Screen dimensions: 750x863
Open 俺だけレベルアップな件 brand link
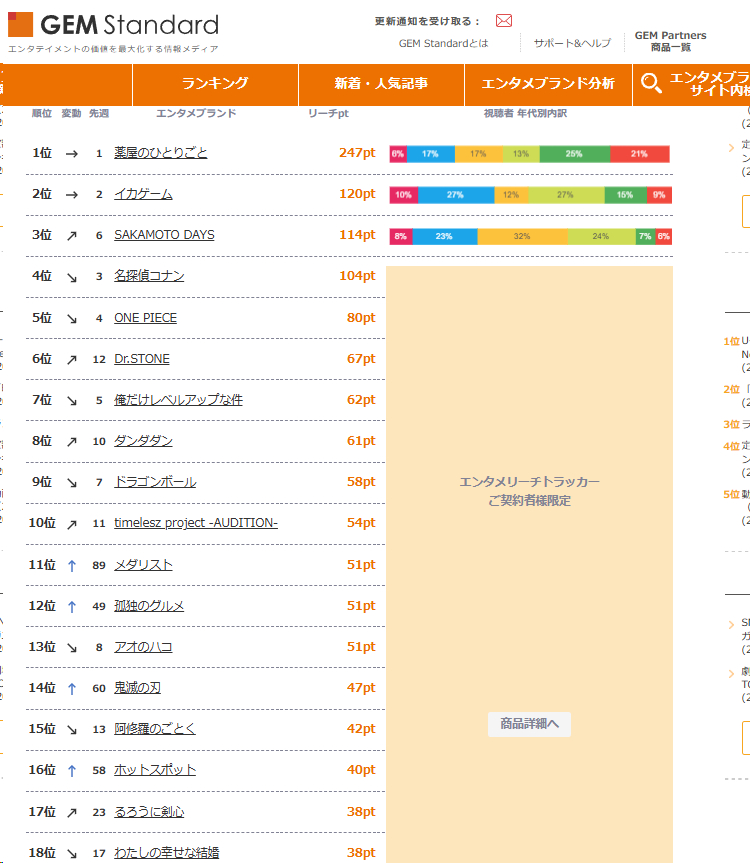click(x=178, y=400)
